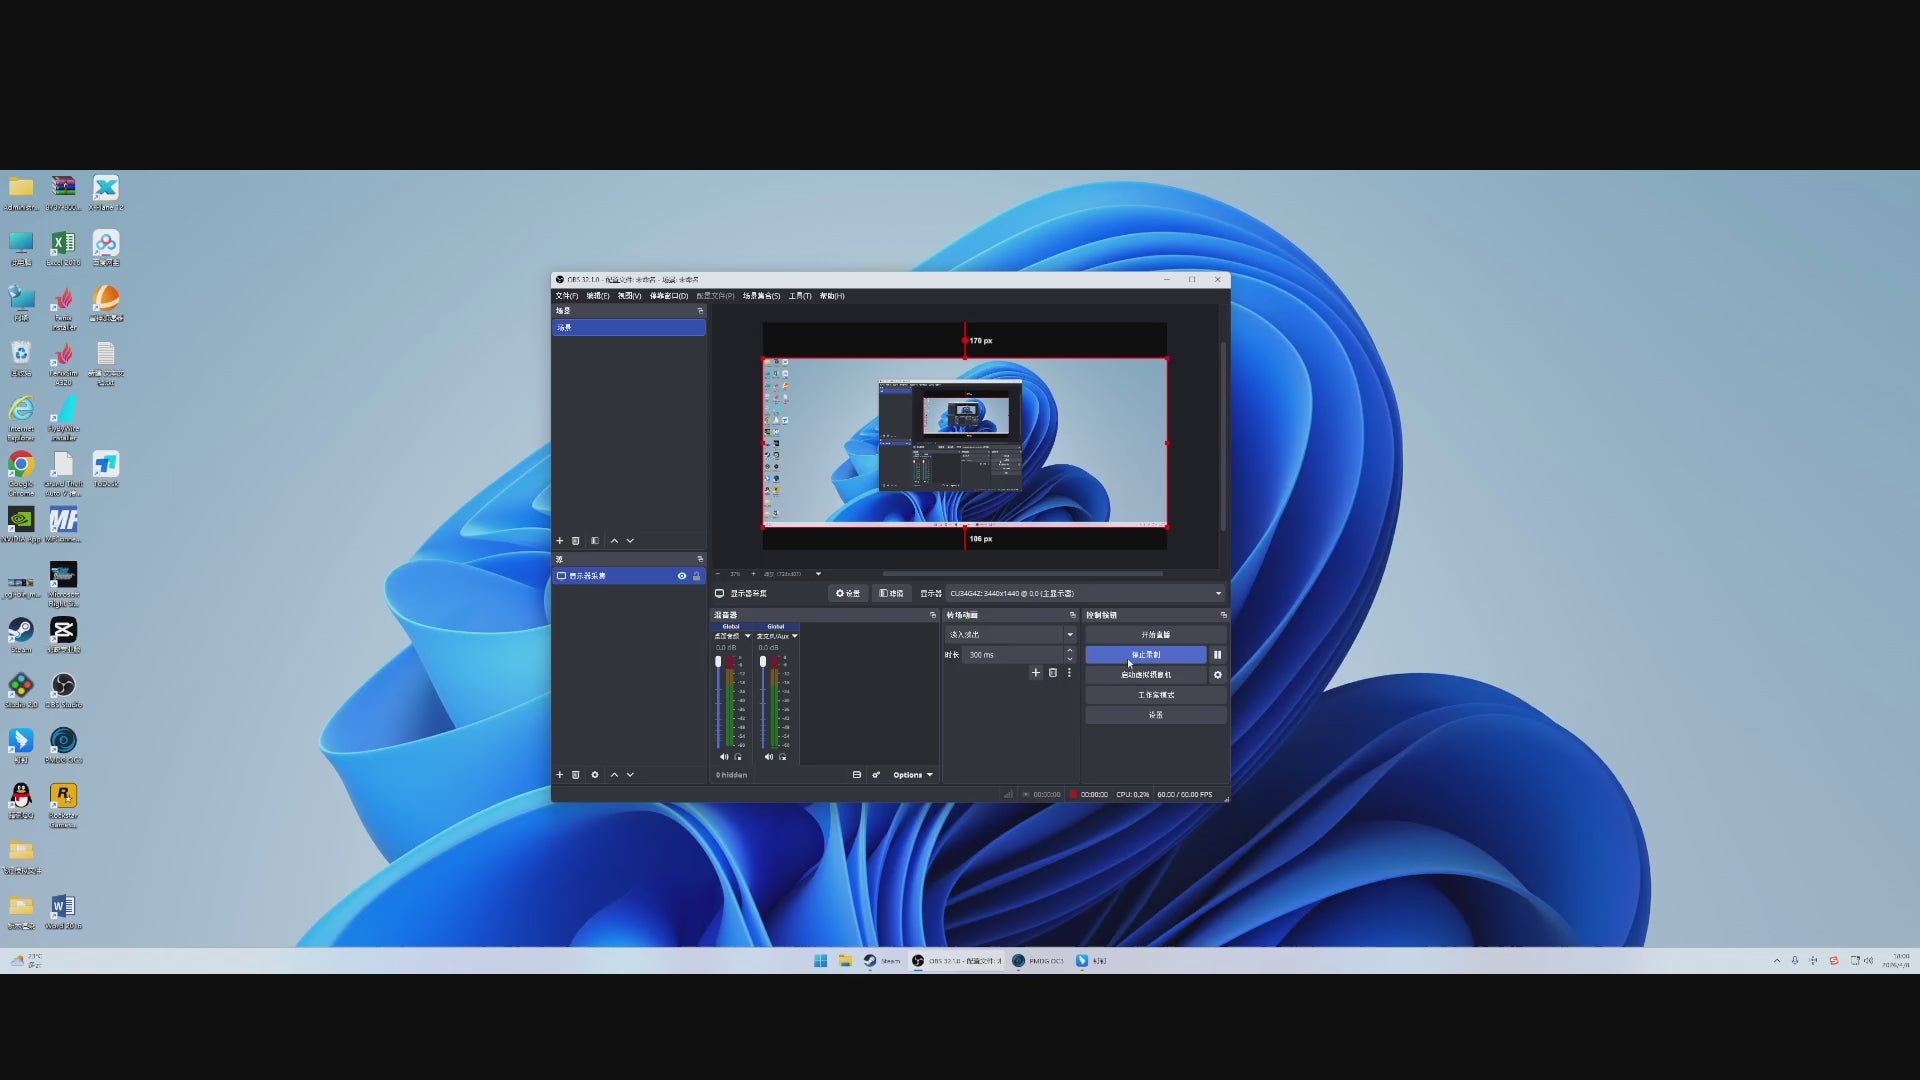Remove selected source with trash icon

tap(576, 775)
